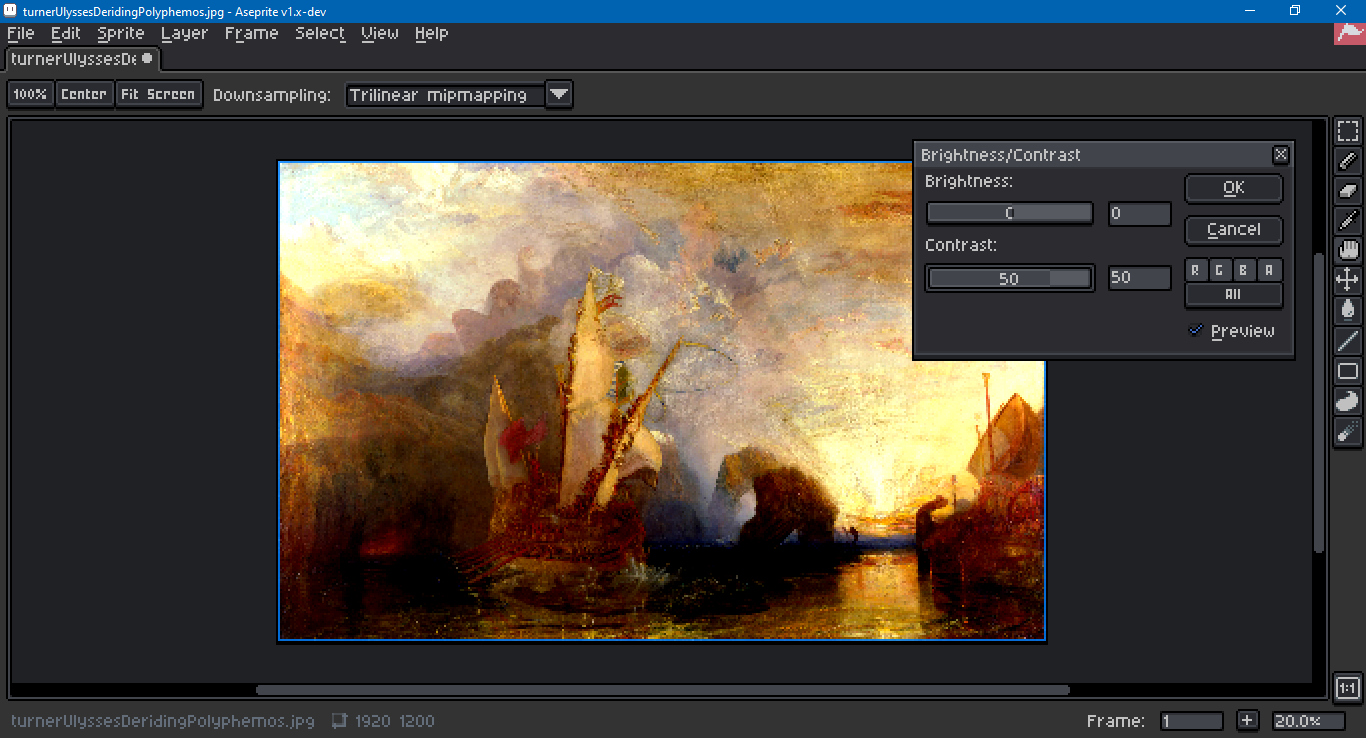Open the Downsampling dropdown arrow

(x=559, y=95)
